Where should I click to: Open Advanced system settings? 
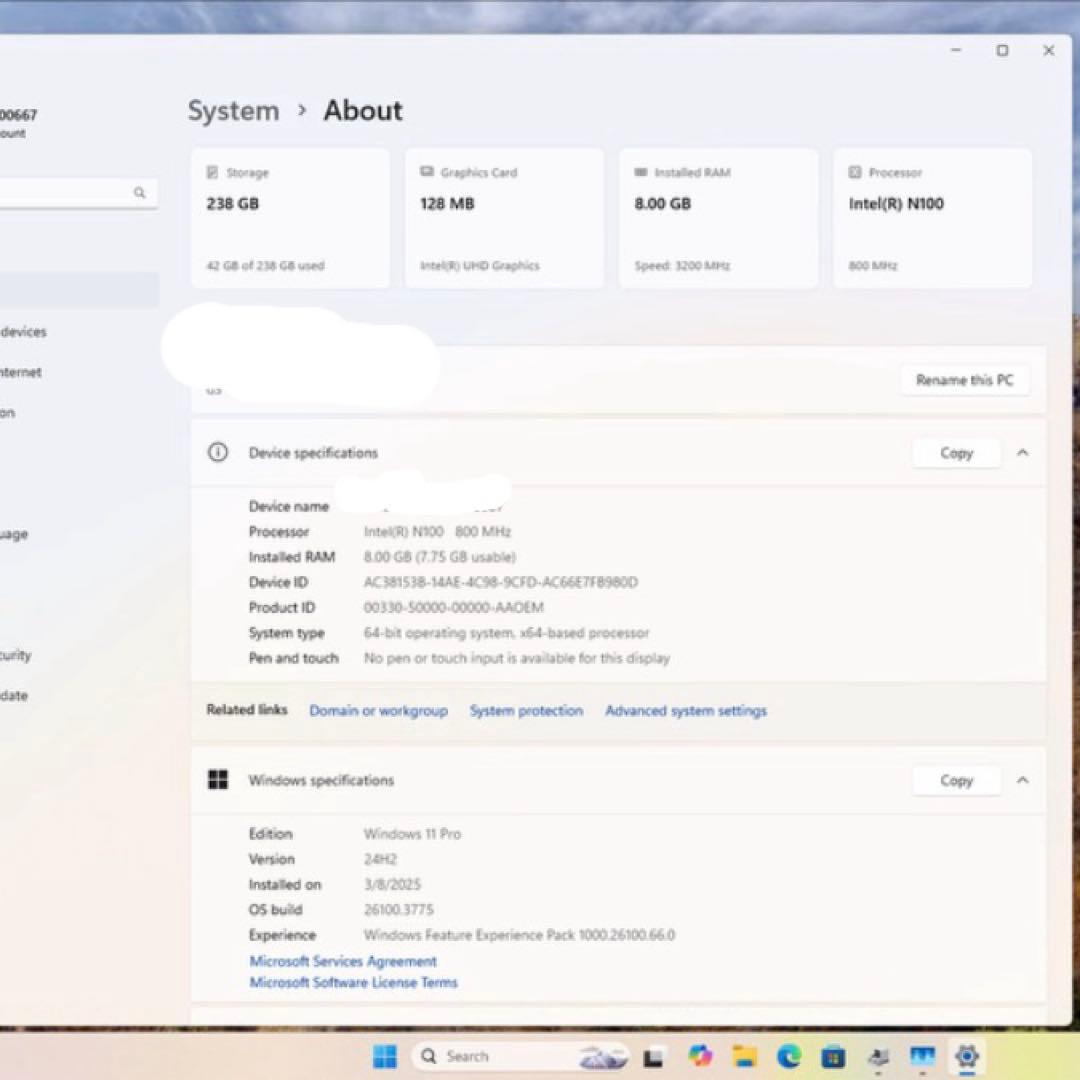685,710
